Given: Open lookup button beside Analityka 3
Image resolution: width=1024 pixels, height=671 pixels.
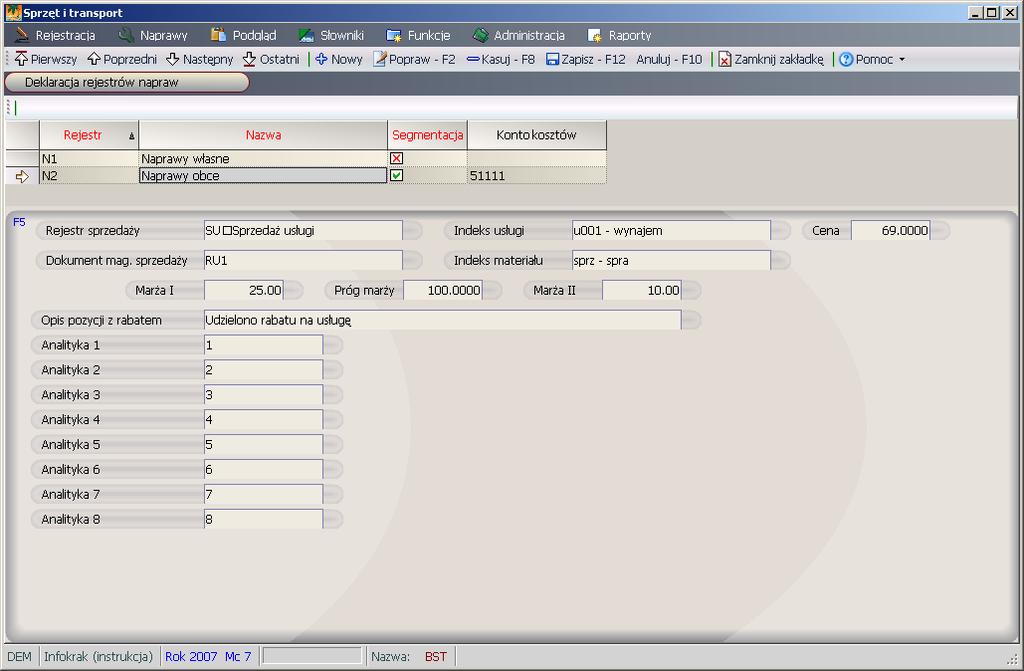Looking at the screenshot, I should (x=333, y=395).
